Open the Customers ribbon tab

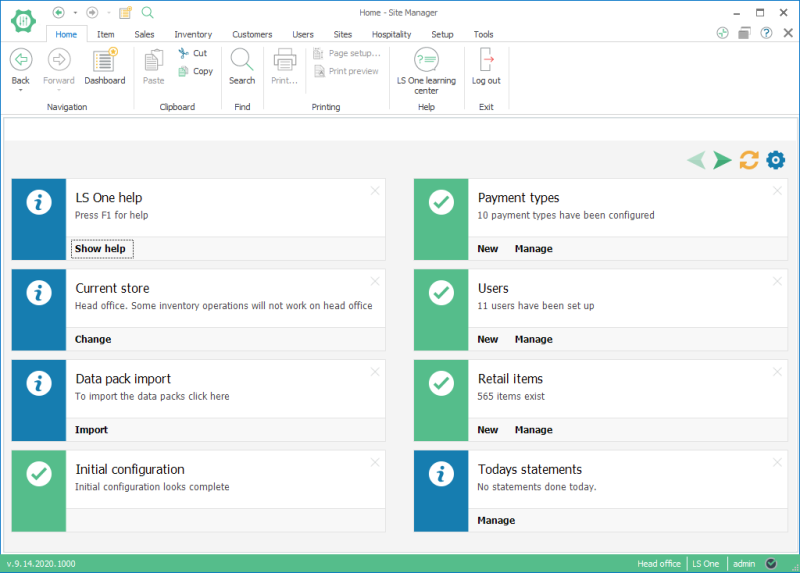[252, 34]
